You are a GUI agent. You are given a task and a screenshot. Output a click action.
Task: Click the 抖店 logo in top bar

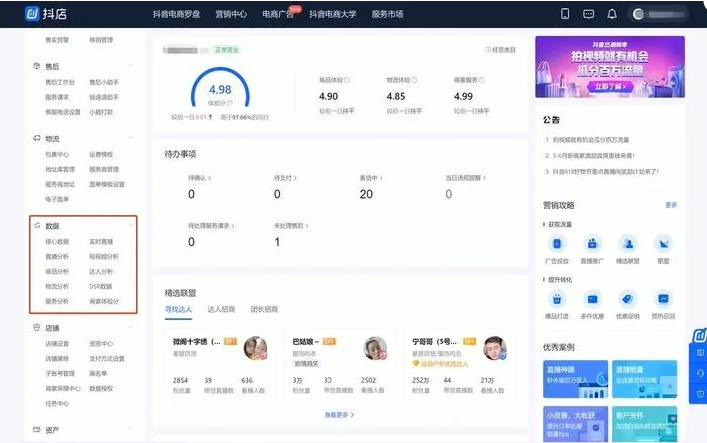click(46, 14)
